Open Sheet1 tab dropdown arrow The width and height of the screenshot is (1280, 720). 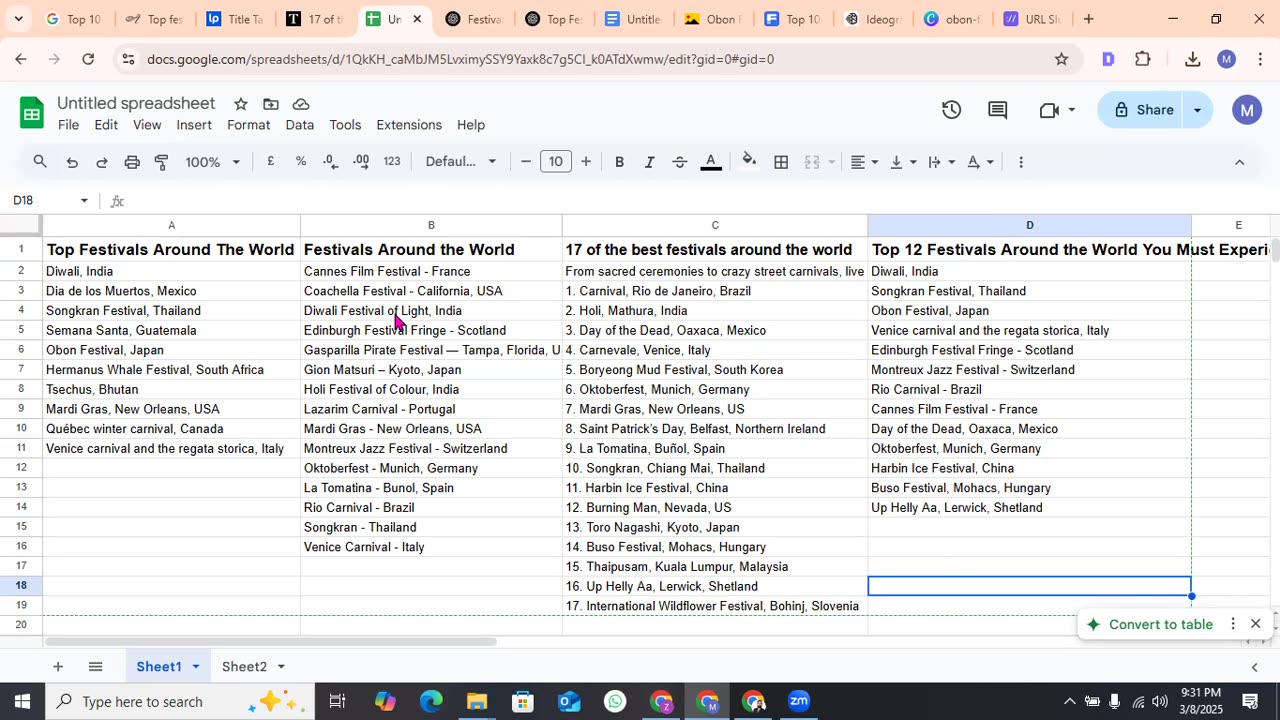[195, 667]
